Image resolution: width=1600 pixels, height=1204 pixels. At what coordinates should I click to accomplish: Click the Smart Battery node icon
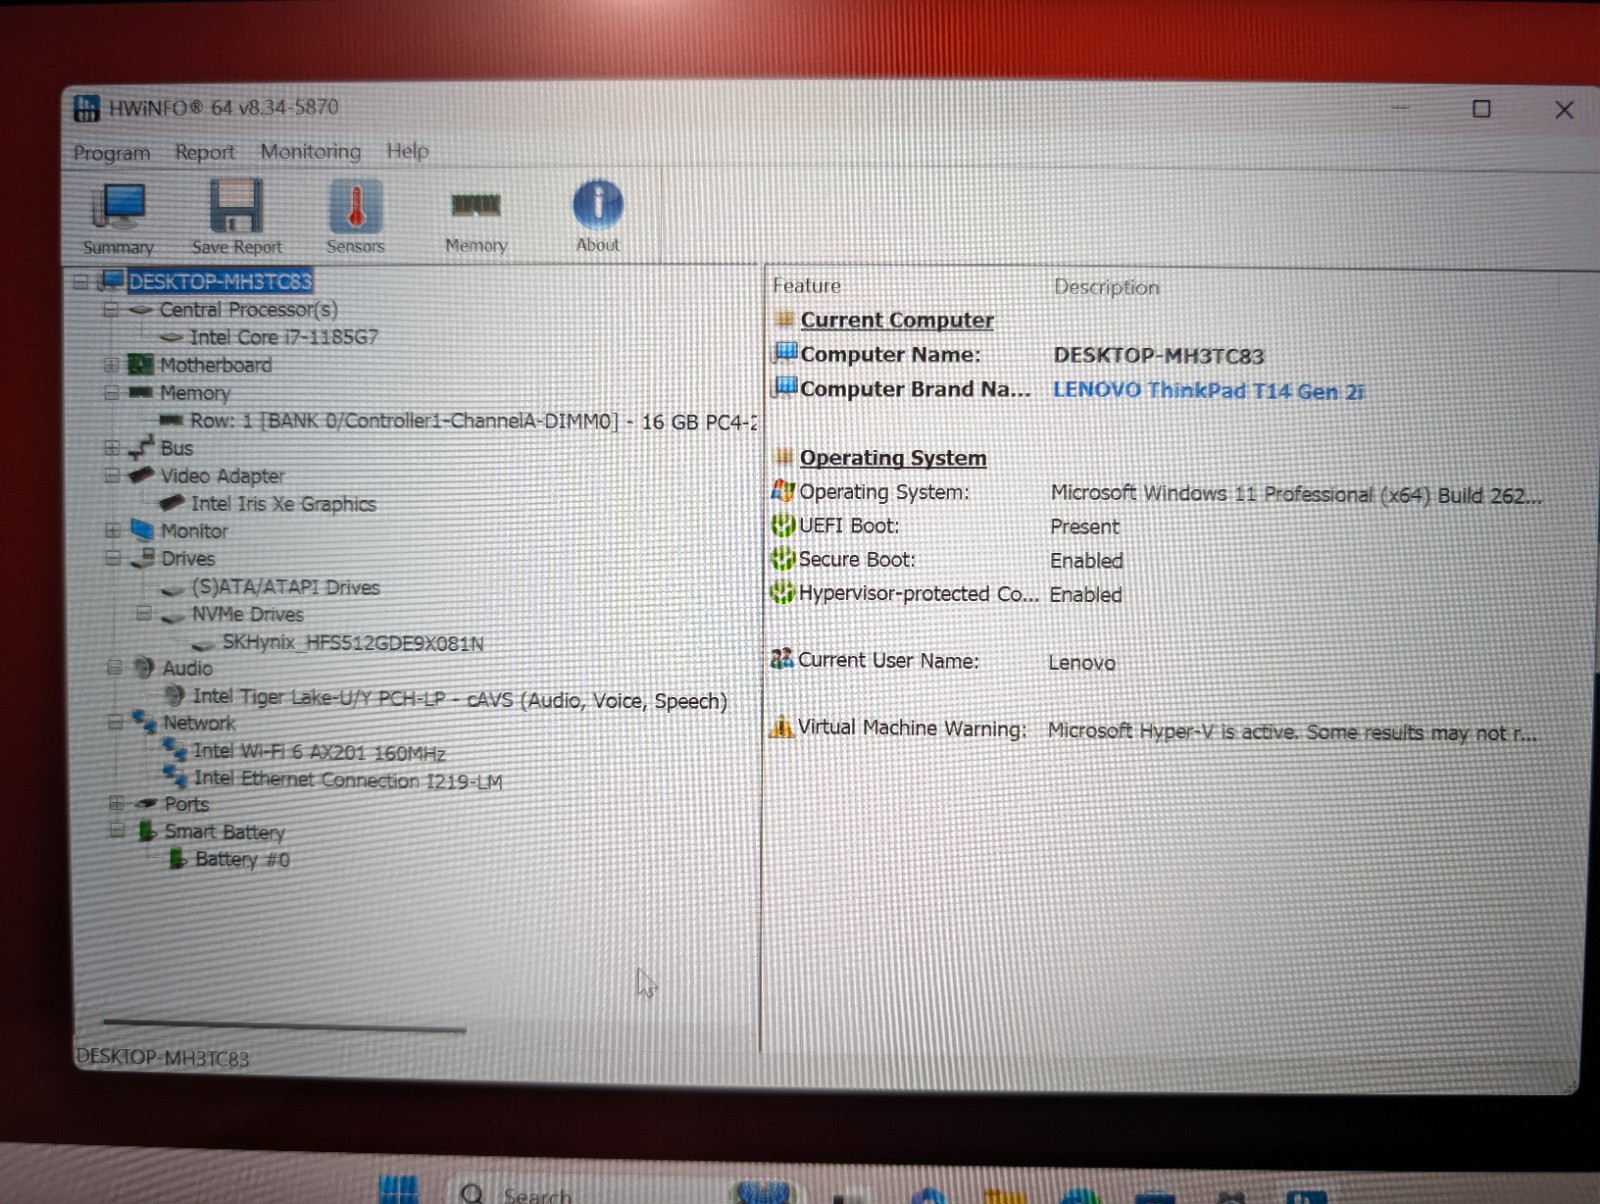point(147,831)
